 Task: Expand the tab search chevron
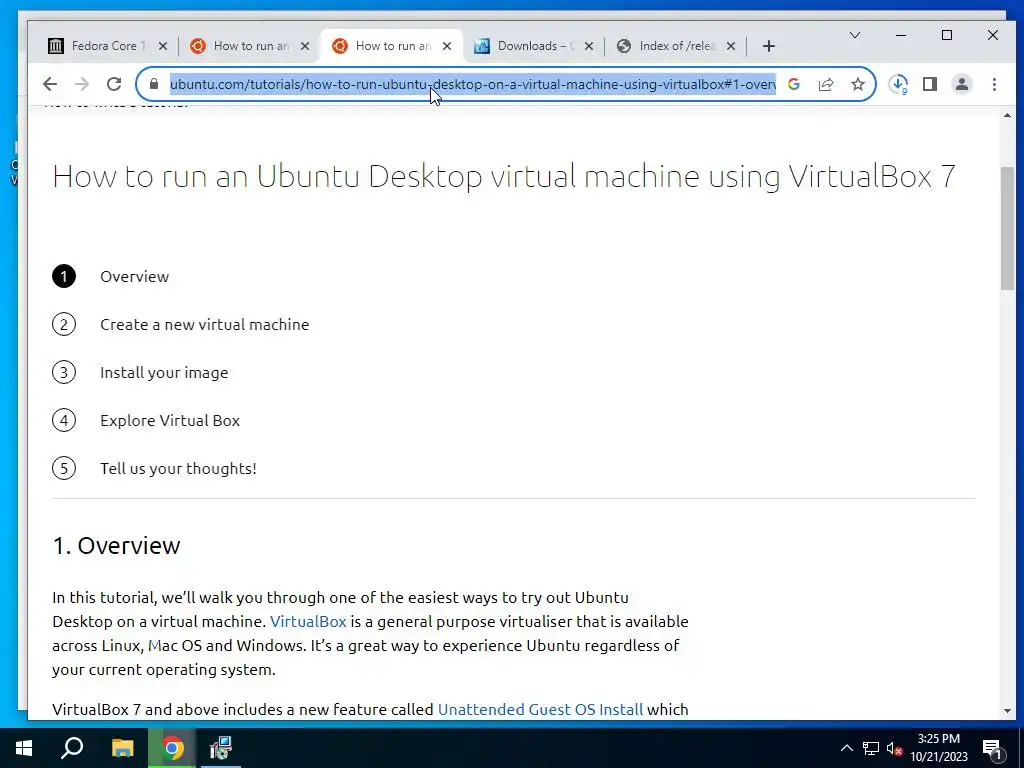coord(854,35)
